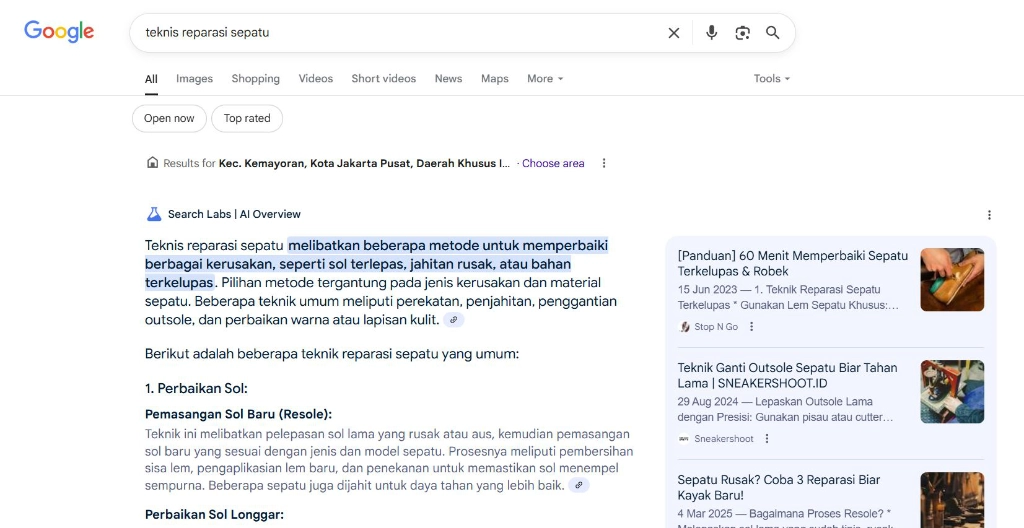Click the Google logo
The height and width of the screenshot is (528, 1024).
[x=59, y=32]
